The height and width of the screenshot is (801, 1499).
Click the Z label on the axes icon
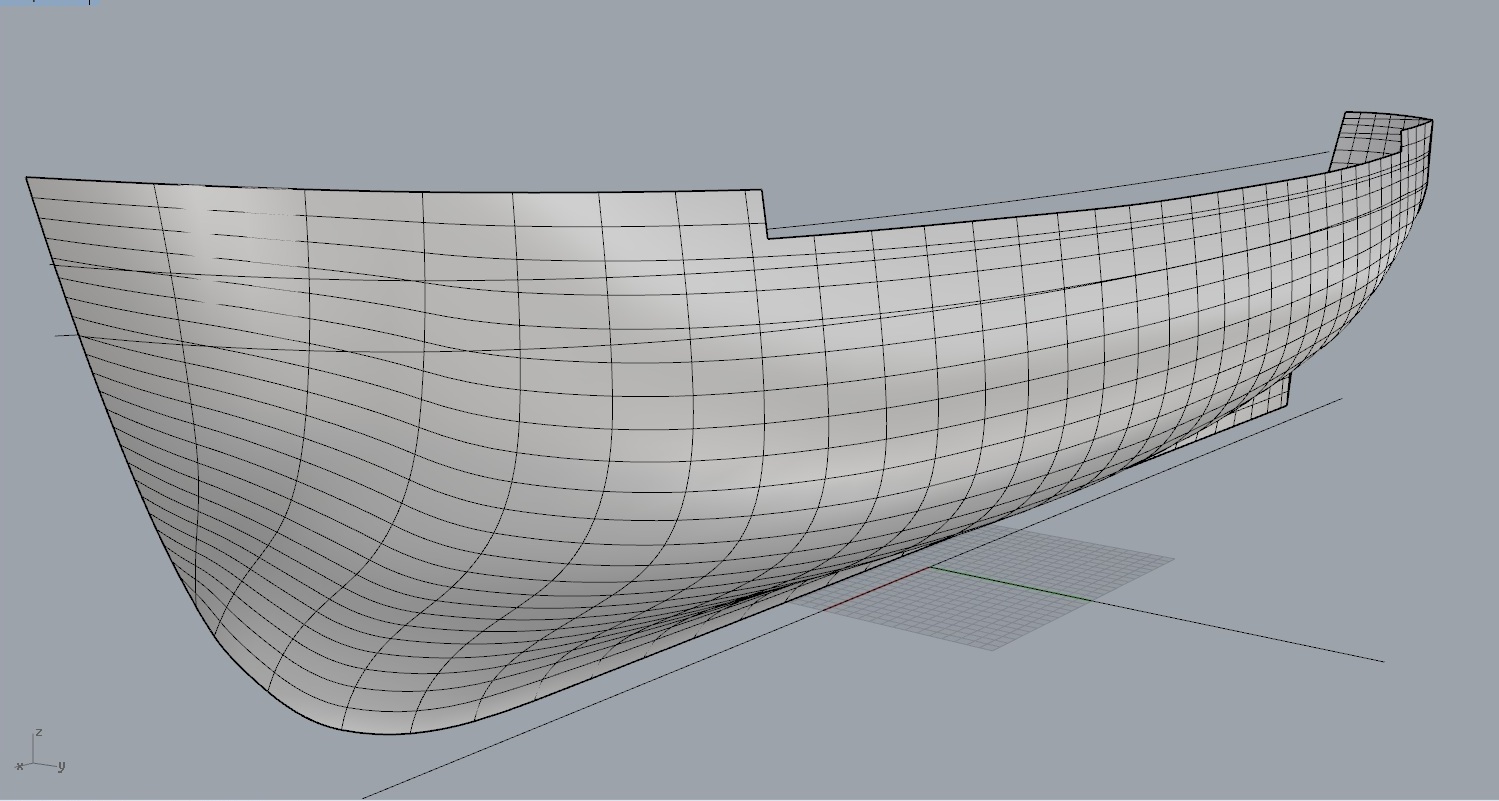38,733
